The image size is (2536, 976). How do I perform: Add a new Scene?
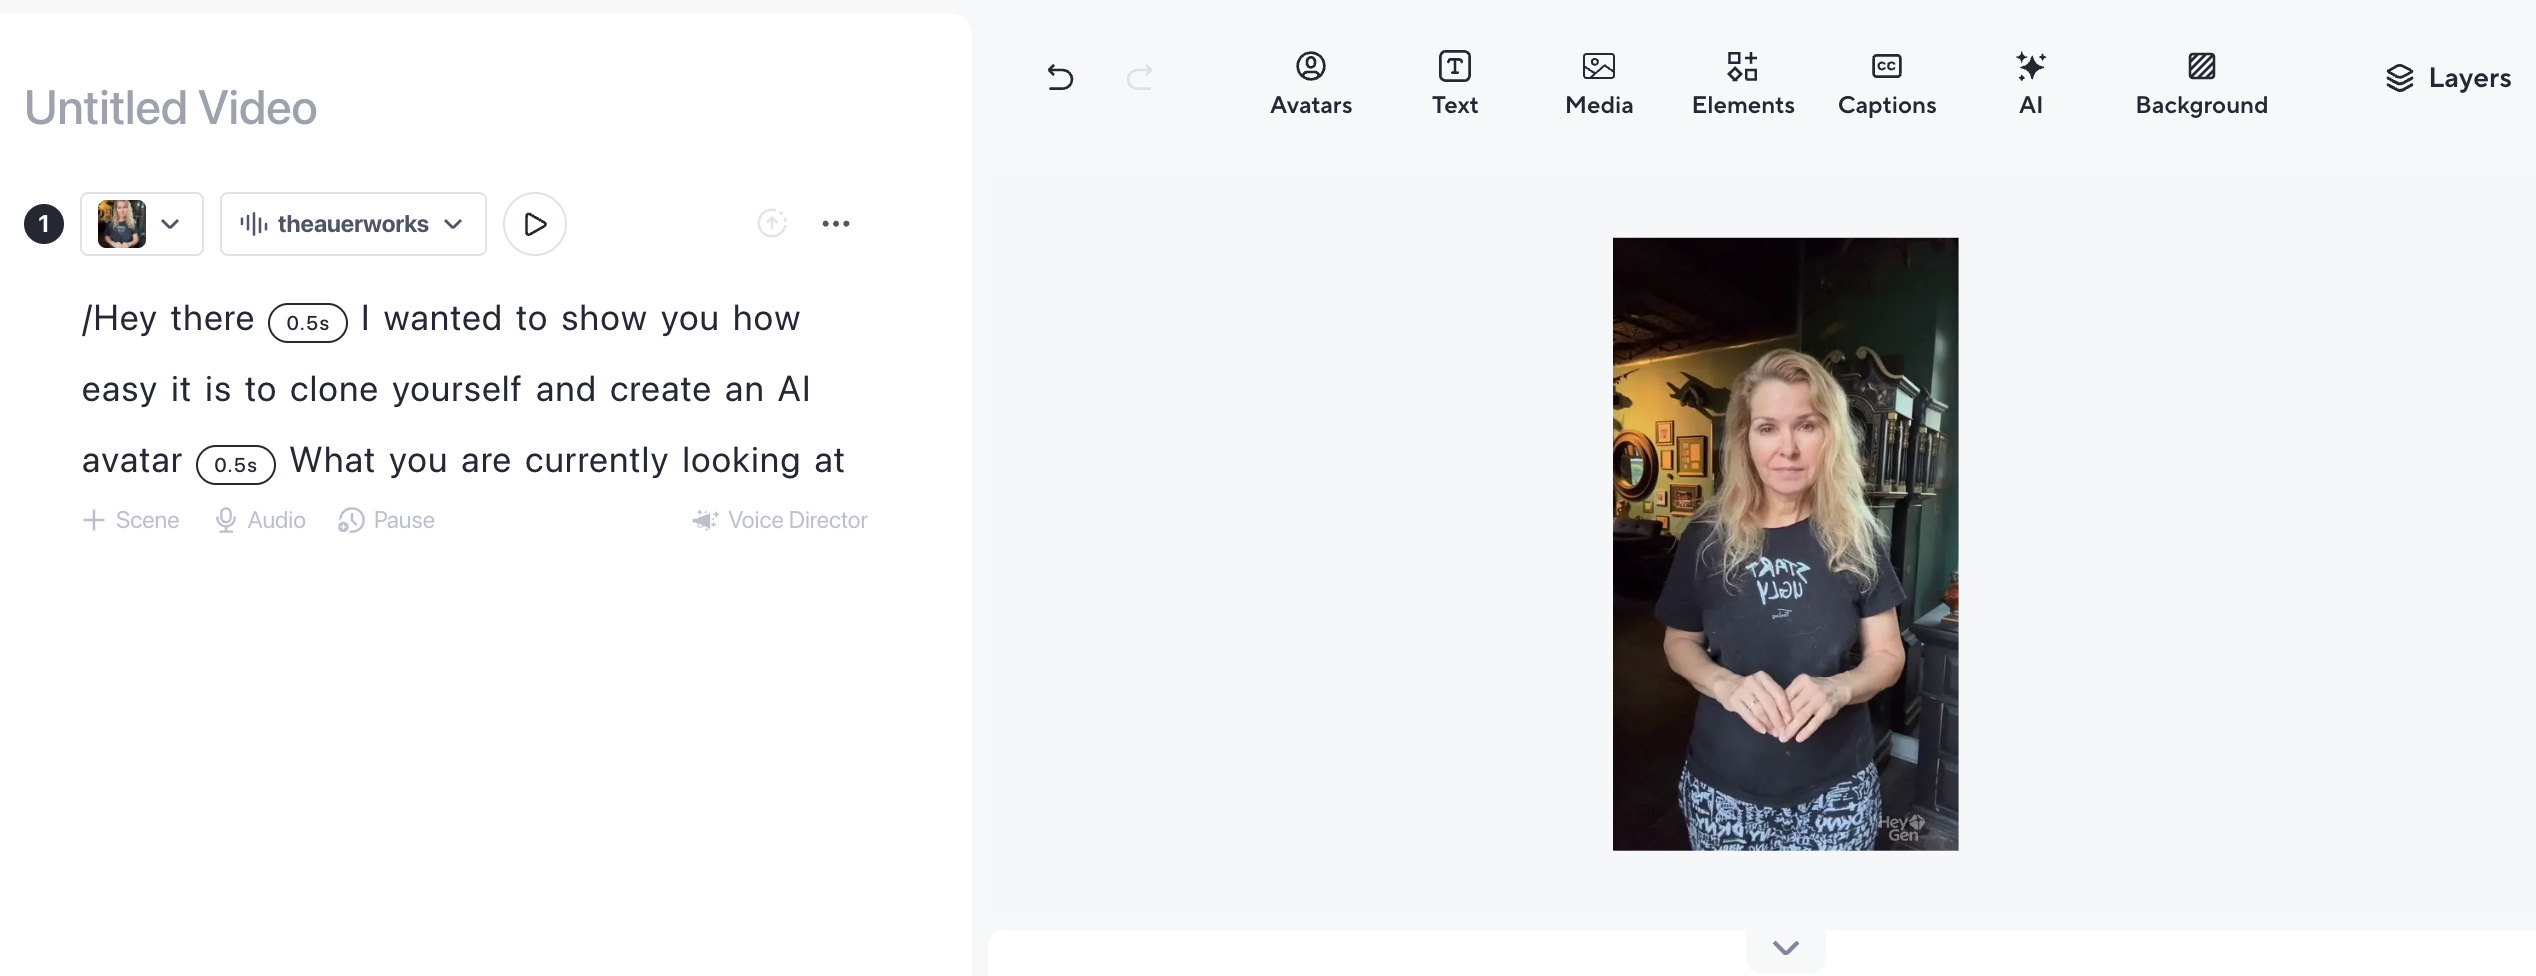pos(131,520)
